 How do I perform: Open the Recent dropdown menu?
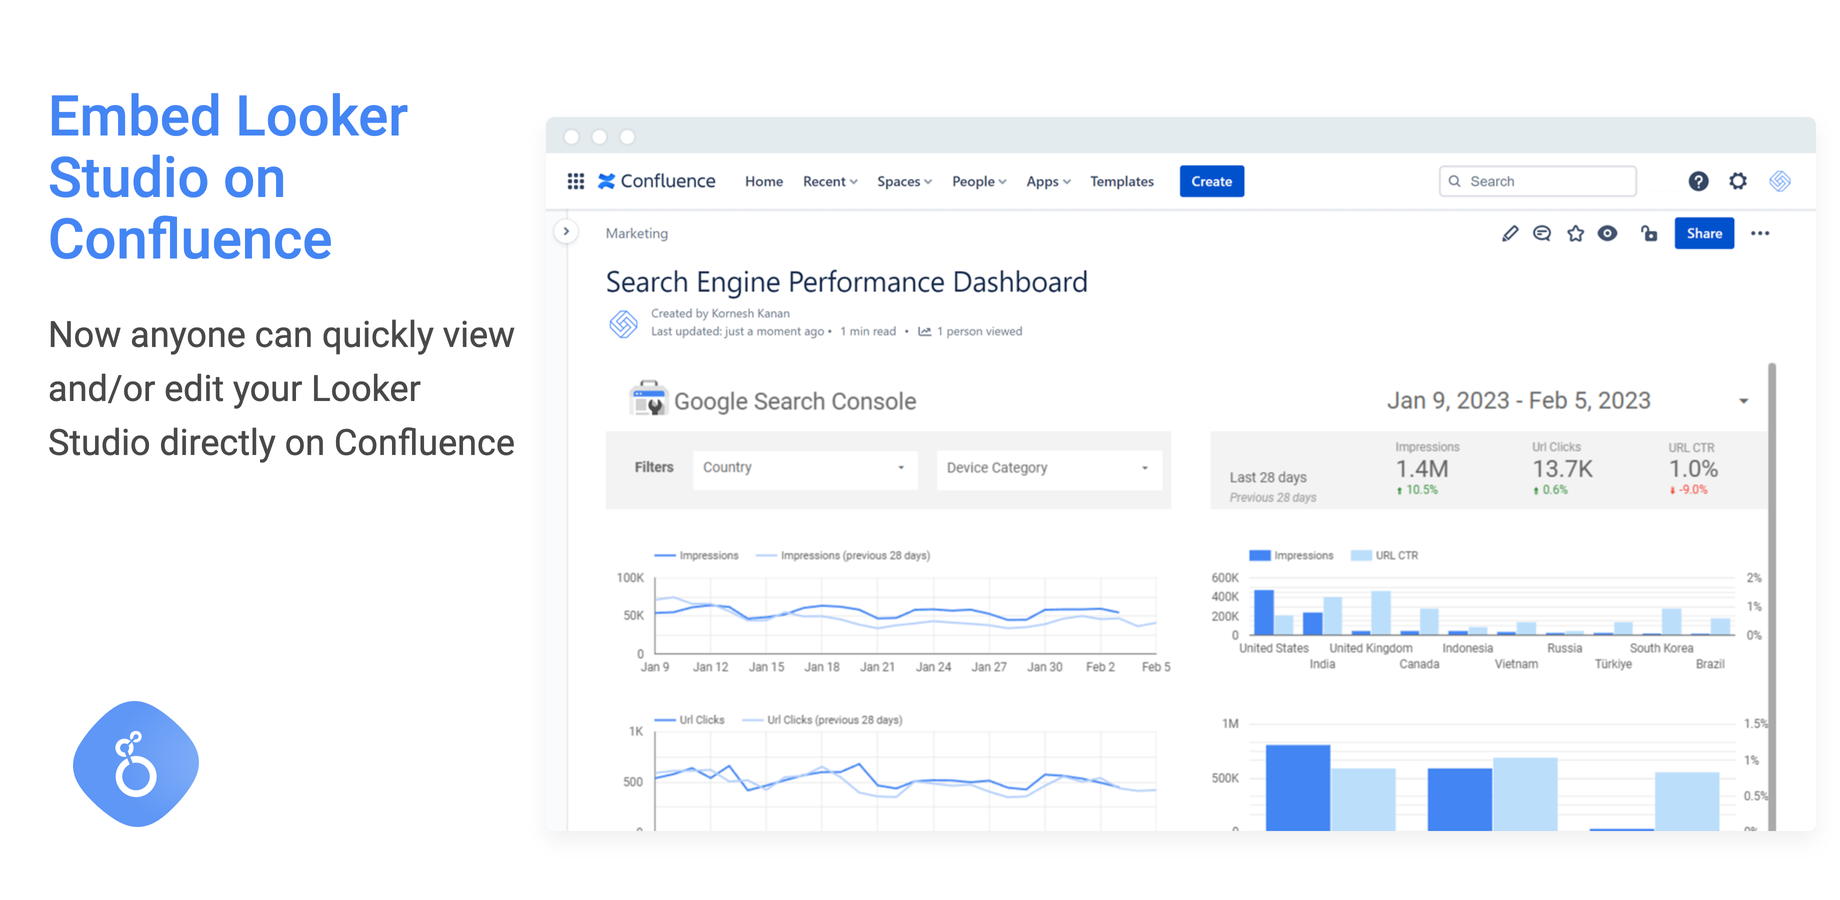[x=830, y=182]
